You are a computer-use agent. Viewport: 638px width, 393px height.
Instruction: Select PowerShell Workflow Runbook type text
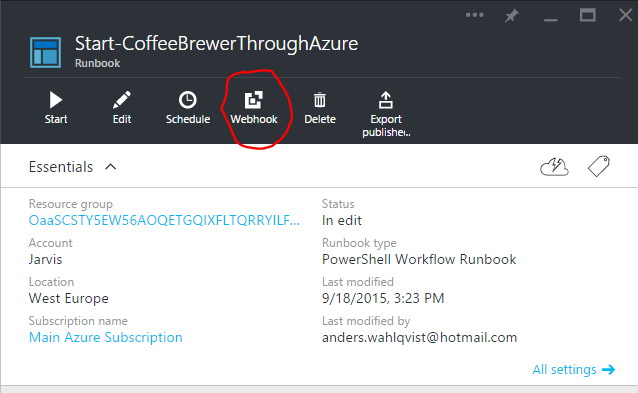pyautogui.click(x=419, y=259)
